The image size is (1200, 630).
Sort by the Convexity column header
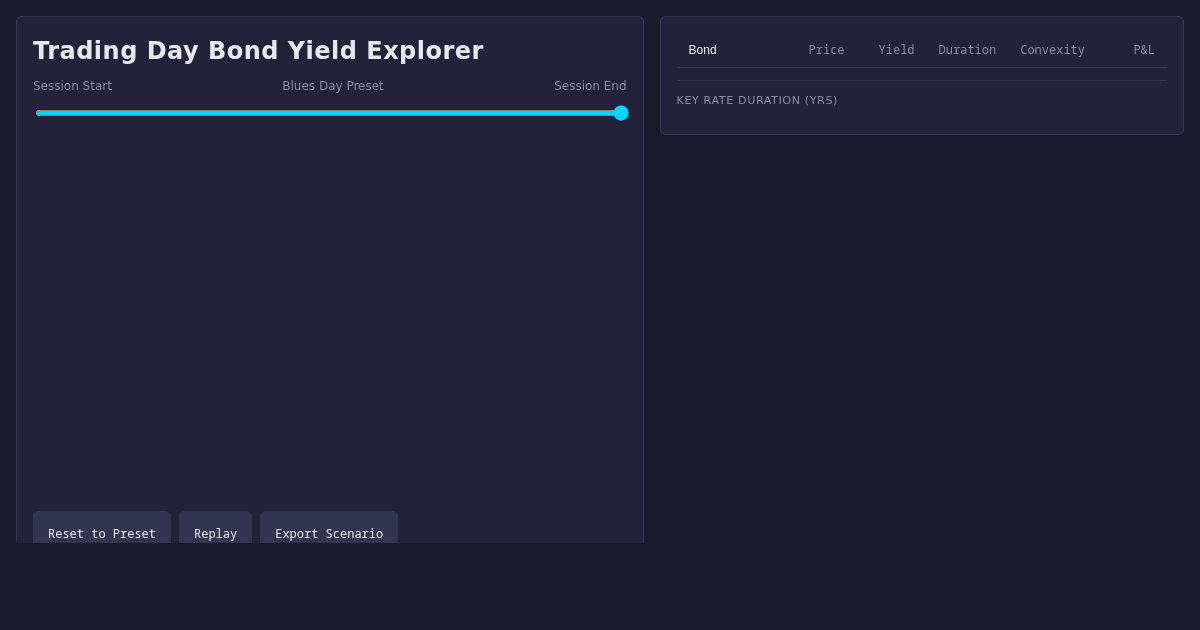click(1052, 50)
